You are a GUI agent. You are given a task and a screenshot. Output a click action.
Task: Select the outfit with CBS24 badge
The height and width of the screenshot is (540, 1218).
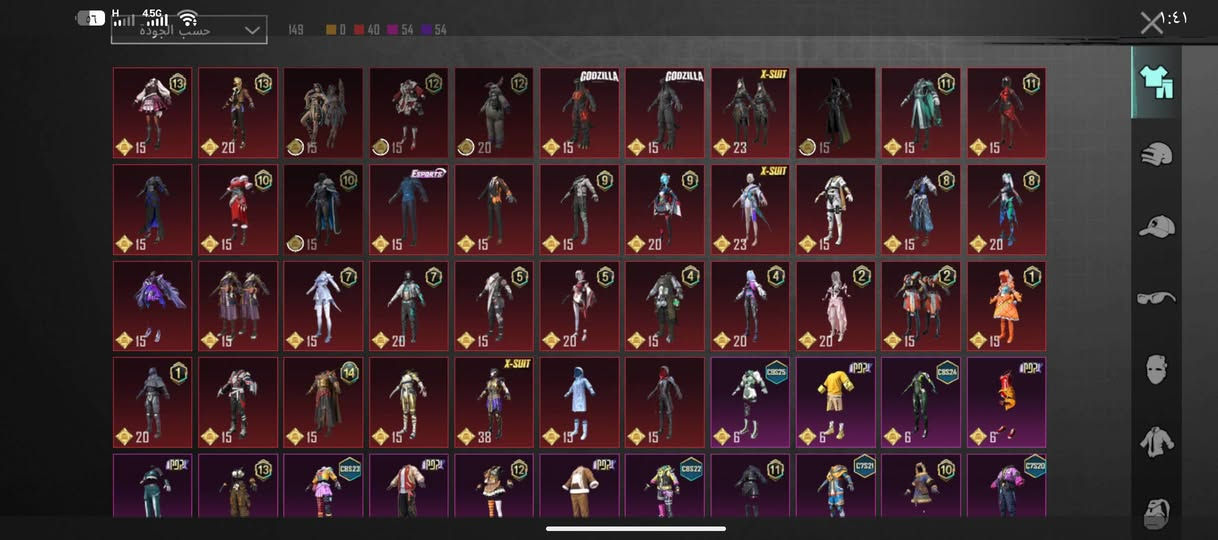coord(920,402)
